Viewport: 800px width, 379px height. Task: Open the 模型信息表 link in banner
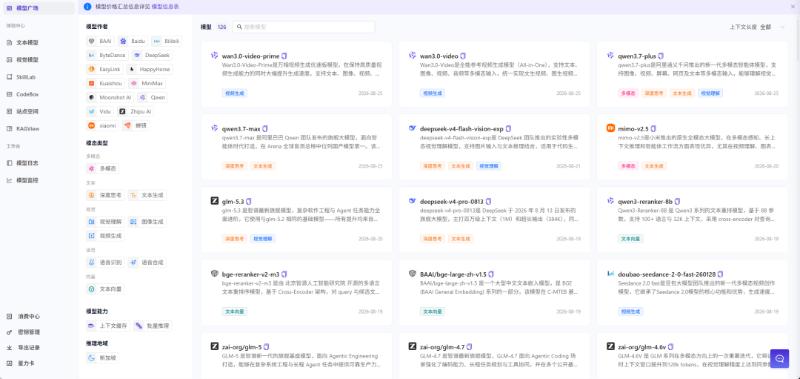[165, 7]
